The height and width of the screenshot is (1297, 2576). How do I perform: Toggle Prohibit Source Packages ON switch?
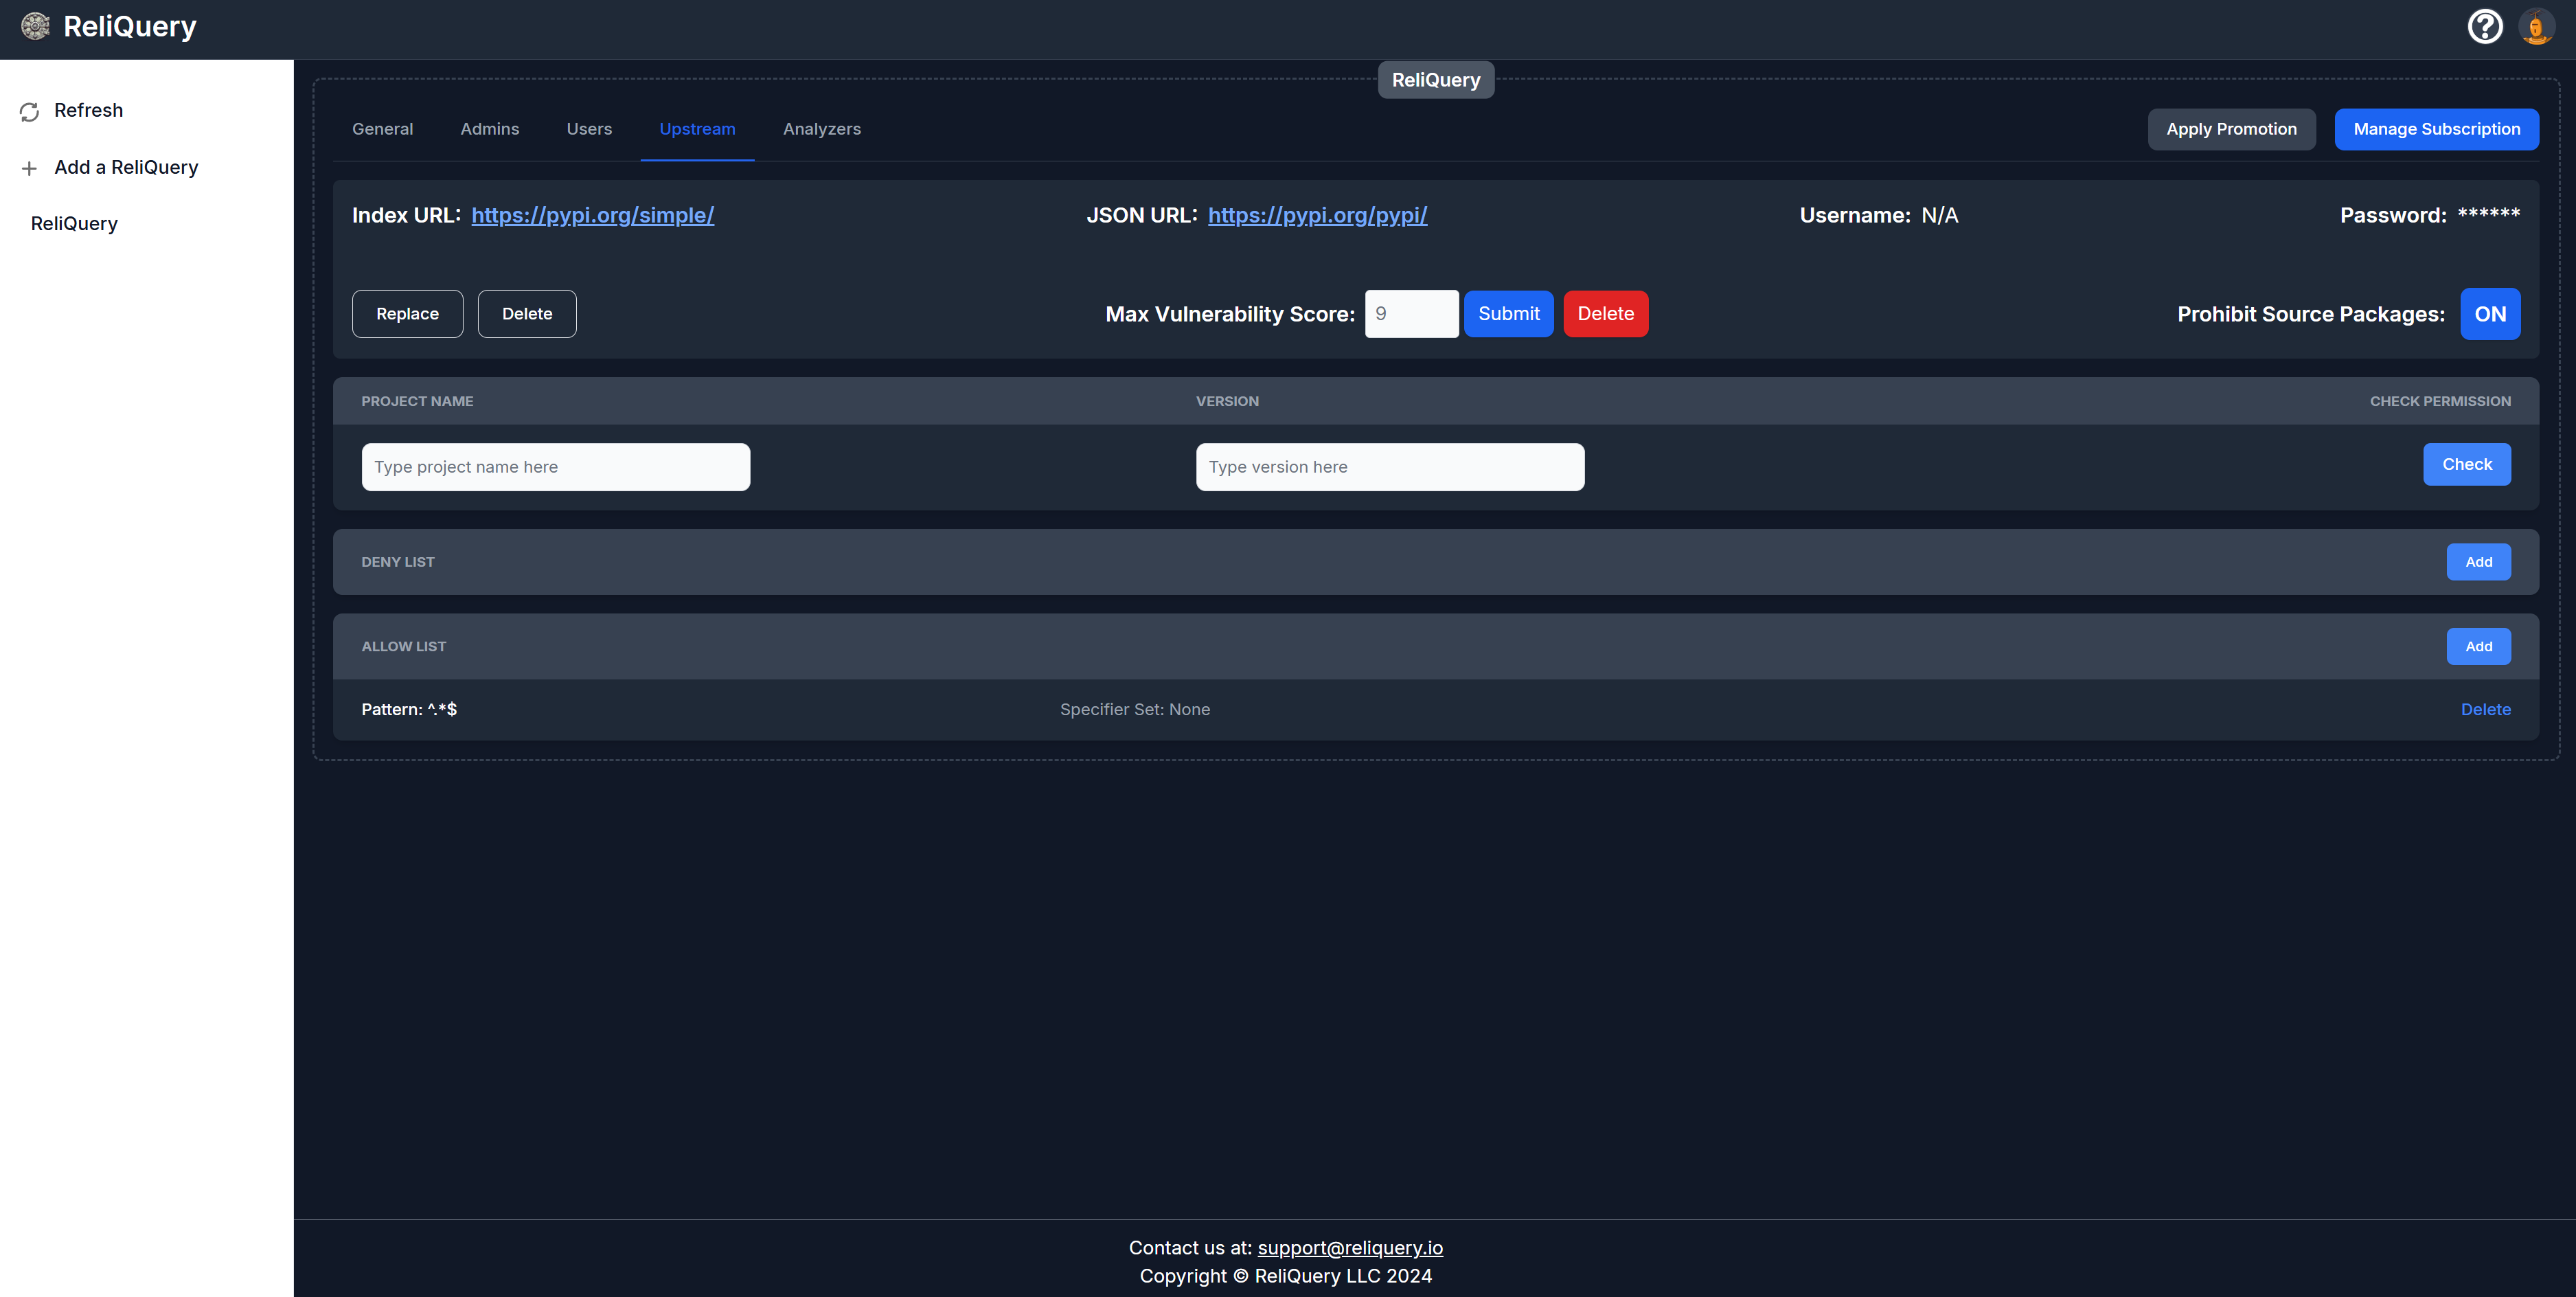coord(2489,314)
